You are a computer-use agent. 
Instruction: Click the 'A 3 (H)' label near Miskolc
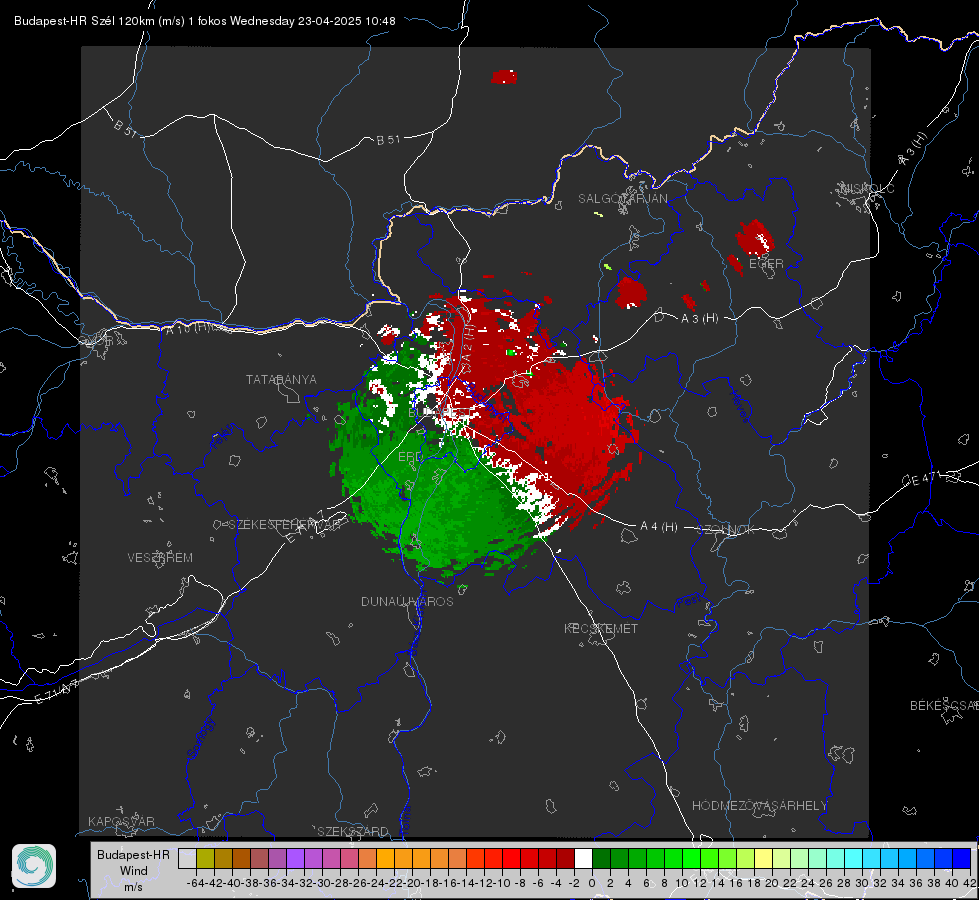pos(913,149)
